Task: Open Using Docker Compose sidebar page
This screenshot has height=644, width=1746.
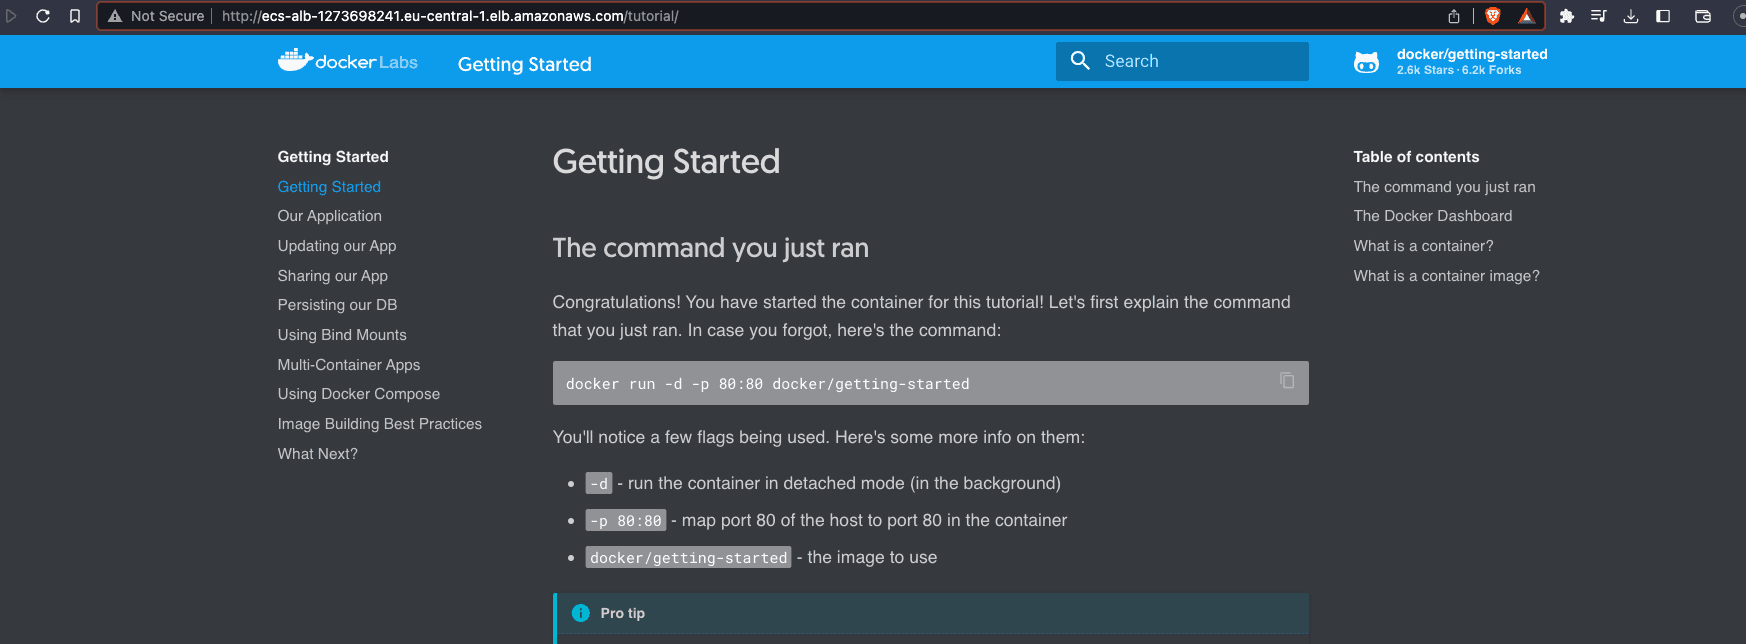Action: (359, 394)
